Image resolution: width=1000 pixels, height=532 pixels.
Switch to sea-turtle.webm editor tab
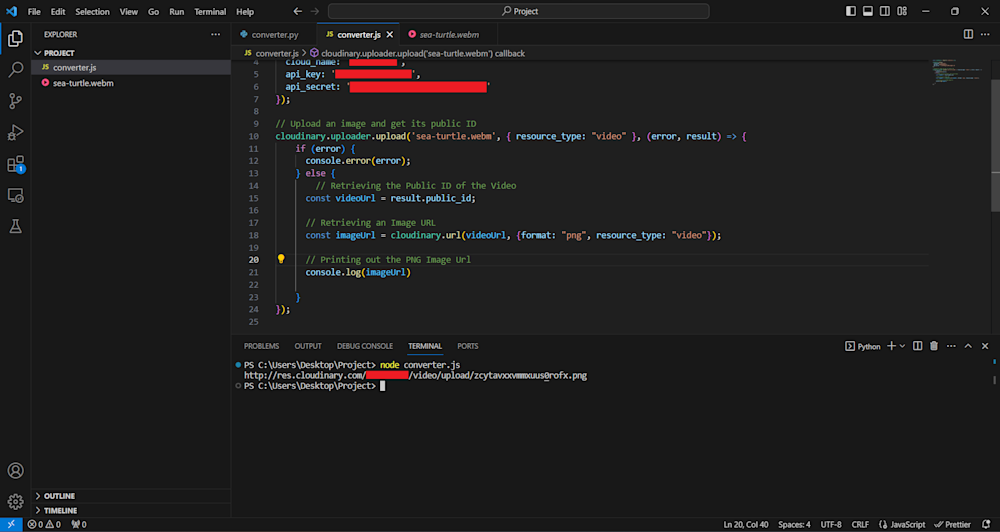[x=449, y=34]
